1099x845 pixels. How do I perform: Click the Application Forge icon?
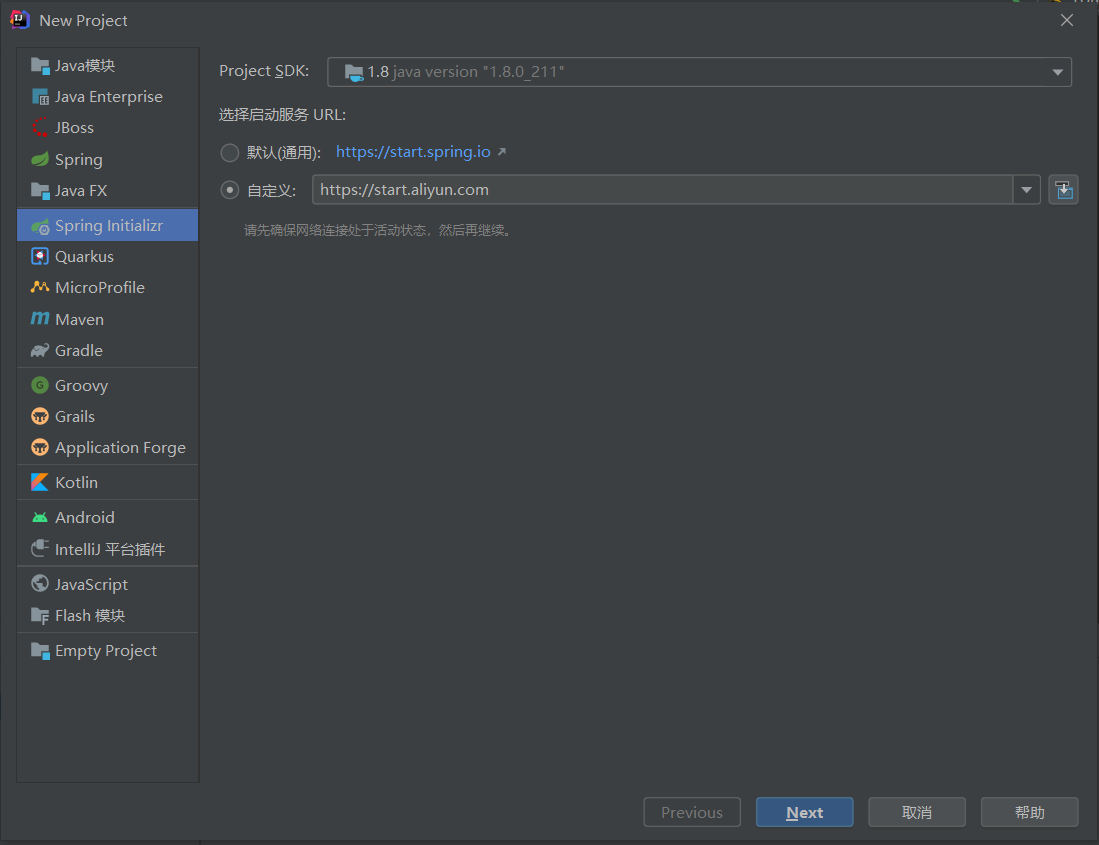(x=40, y=447)
